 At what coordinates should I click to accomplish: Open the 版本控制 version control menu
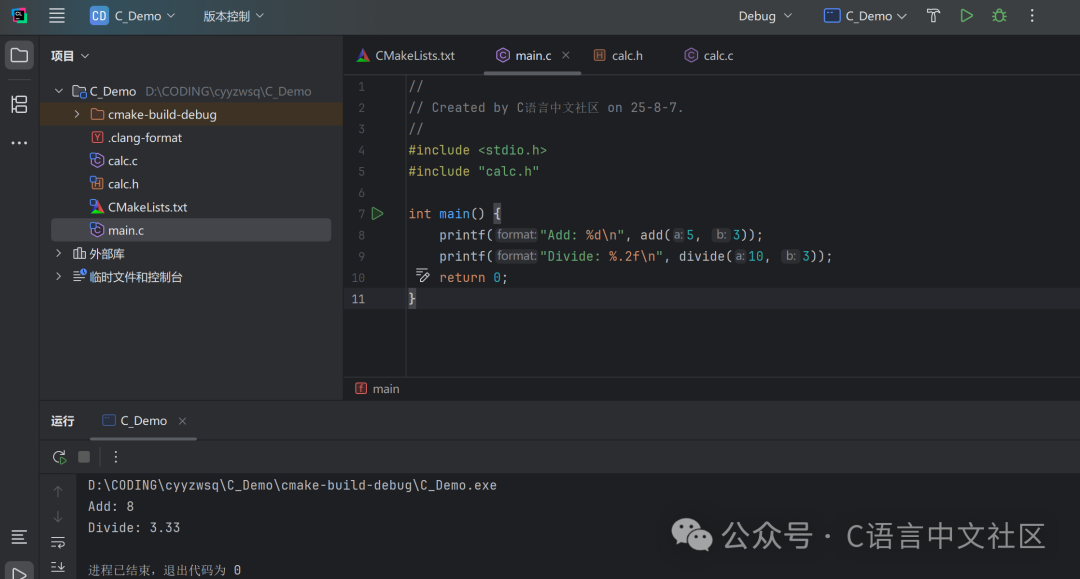coord(233,16)
